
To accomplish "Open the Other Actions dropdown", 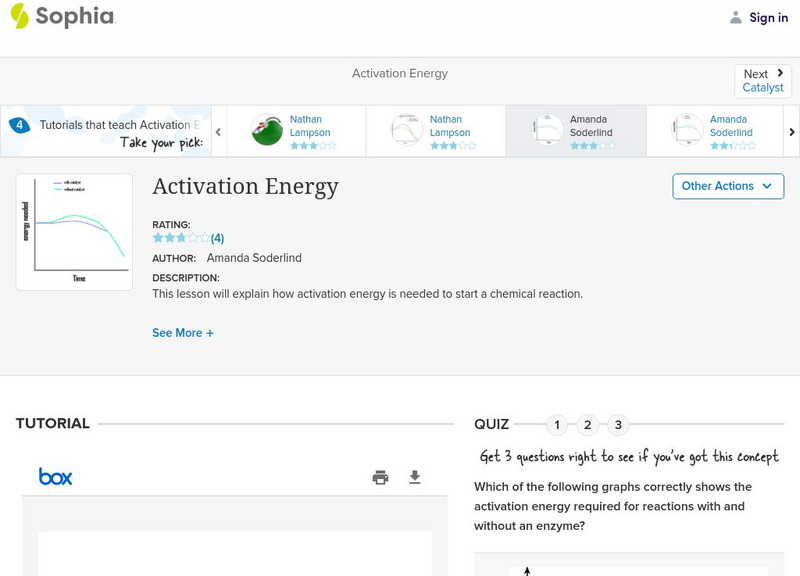I will click(727, 186).
